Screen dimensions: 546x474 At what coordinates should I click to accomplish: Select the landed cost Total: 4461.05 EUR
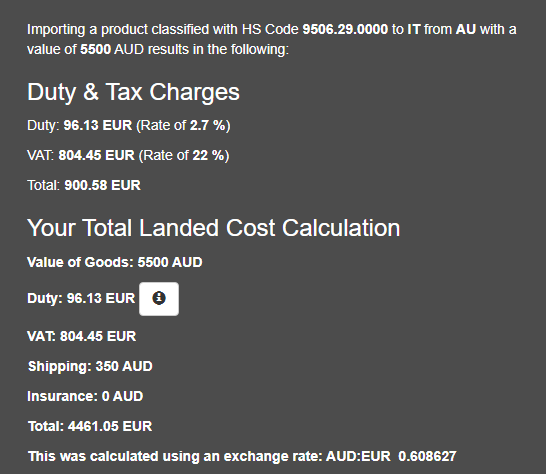(90, 426)
